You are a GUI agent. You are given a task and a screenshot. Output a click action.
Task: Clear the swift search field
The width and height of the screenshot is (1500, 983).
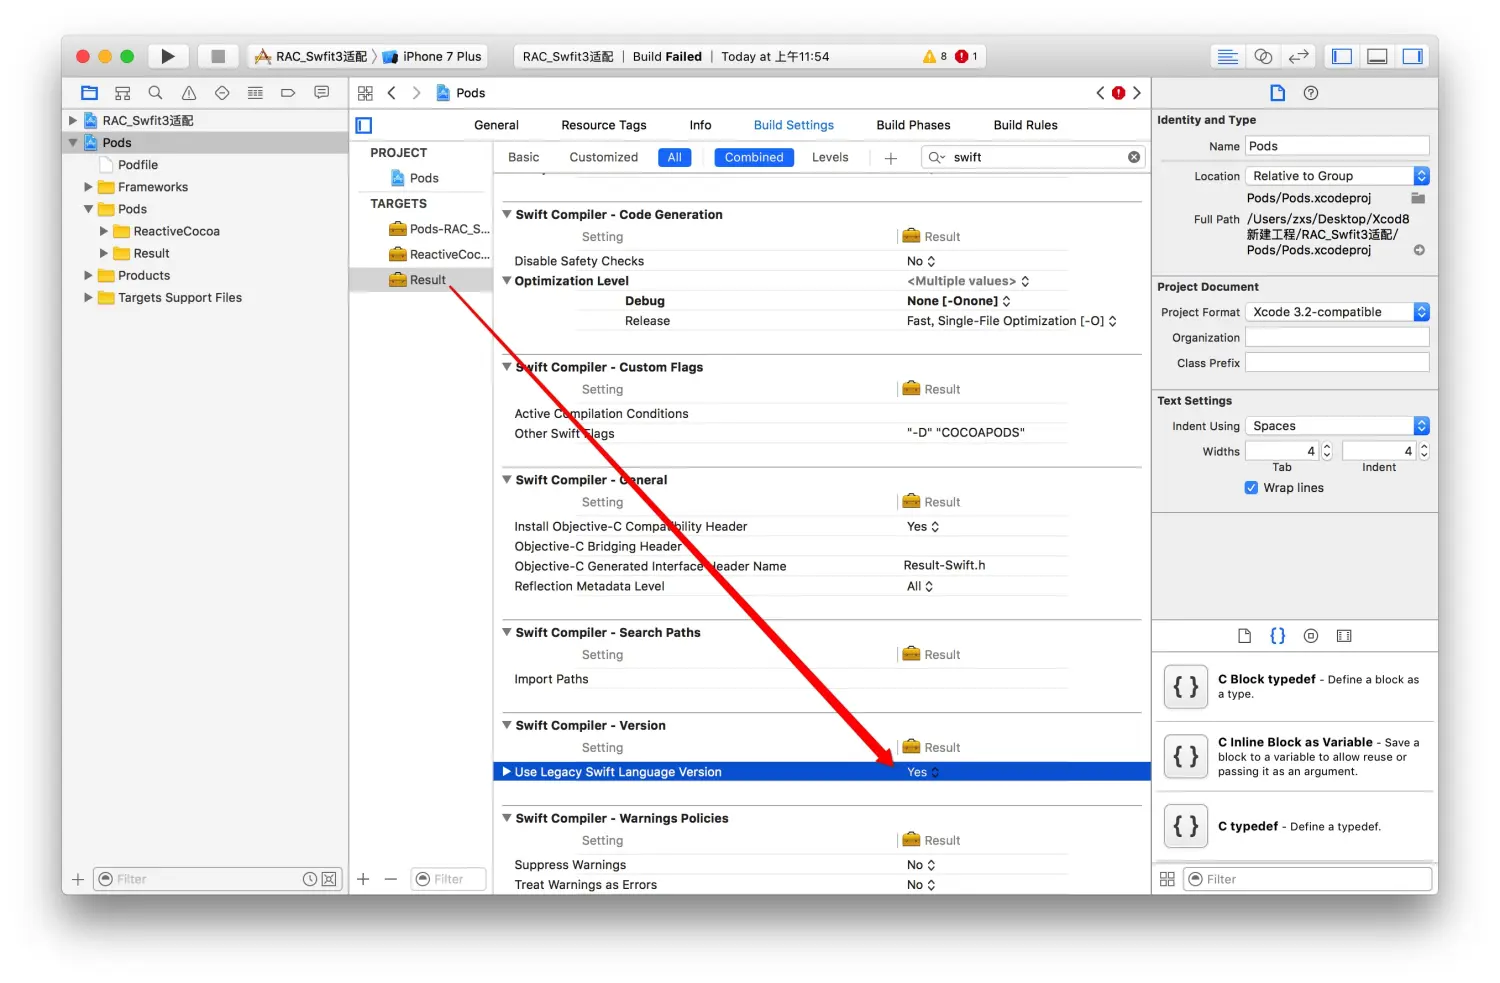[1134, 157]
